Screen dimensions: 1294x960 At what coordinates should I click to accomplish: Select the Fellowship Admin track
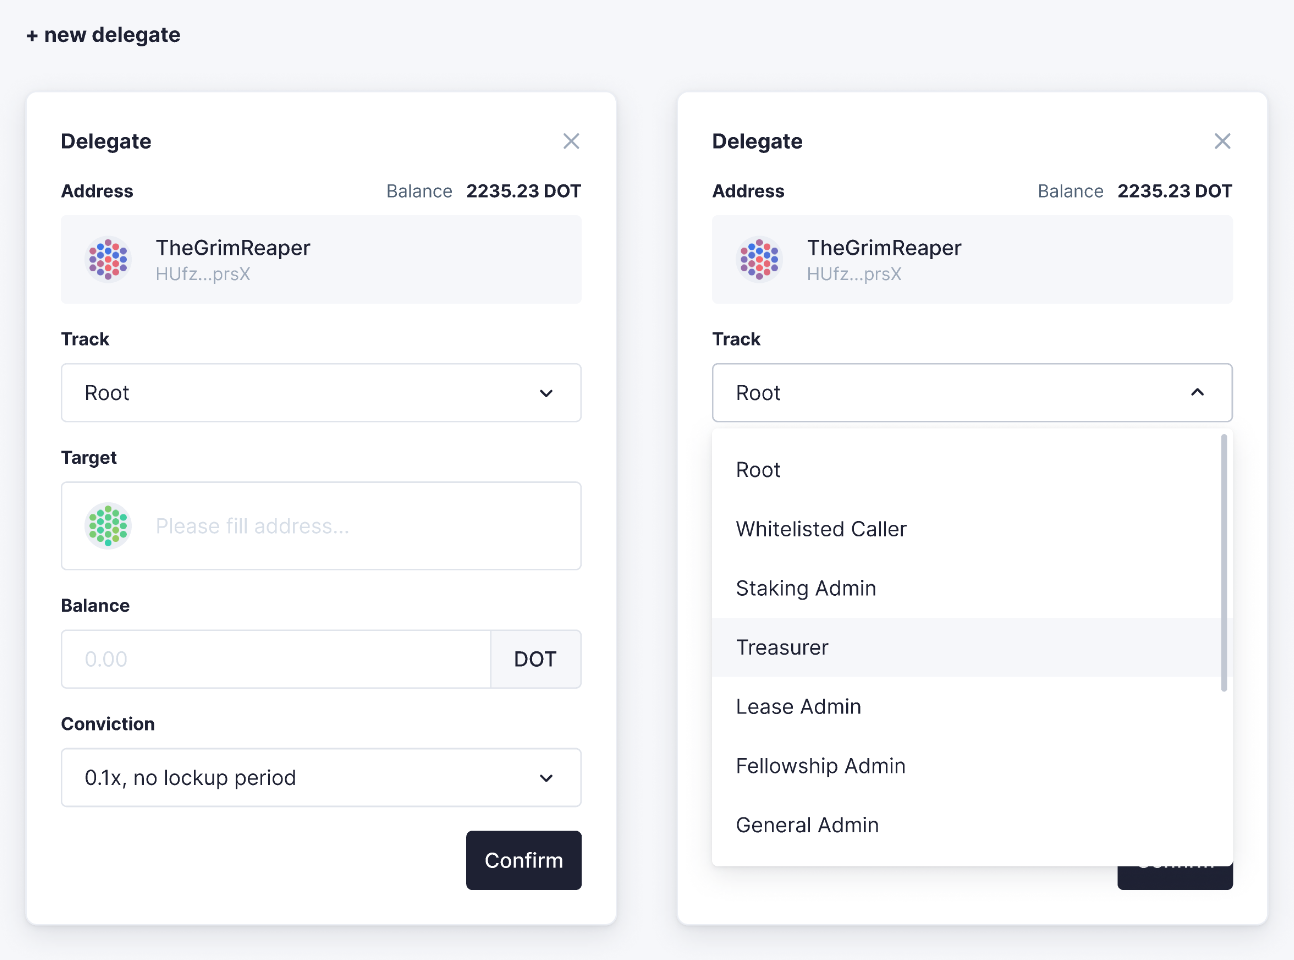click(x=820, y=765)
